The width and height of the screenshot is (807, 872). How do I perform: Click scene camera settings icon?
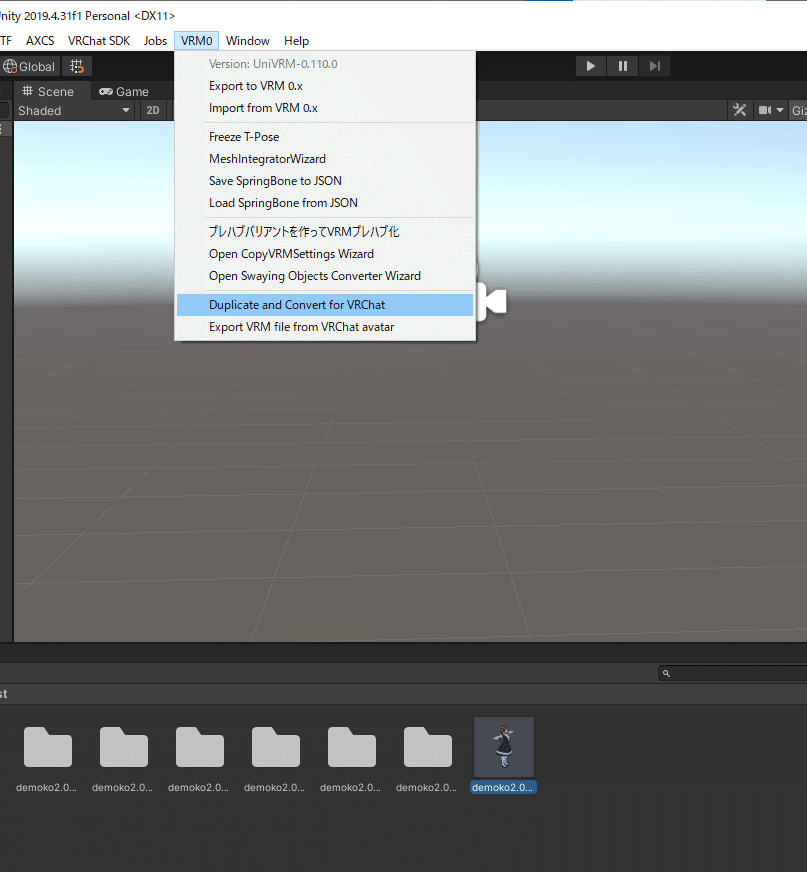pos(765,110)
